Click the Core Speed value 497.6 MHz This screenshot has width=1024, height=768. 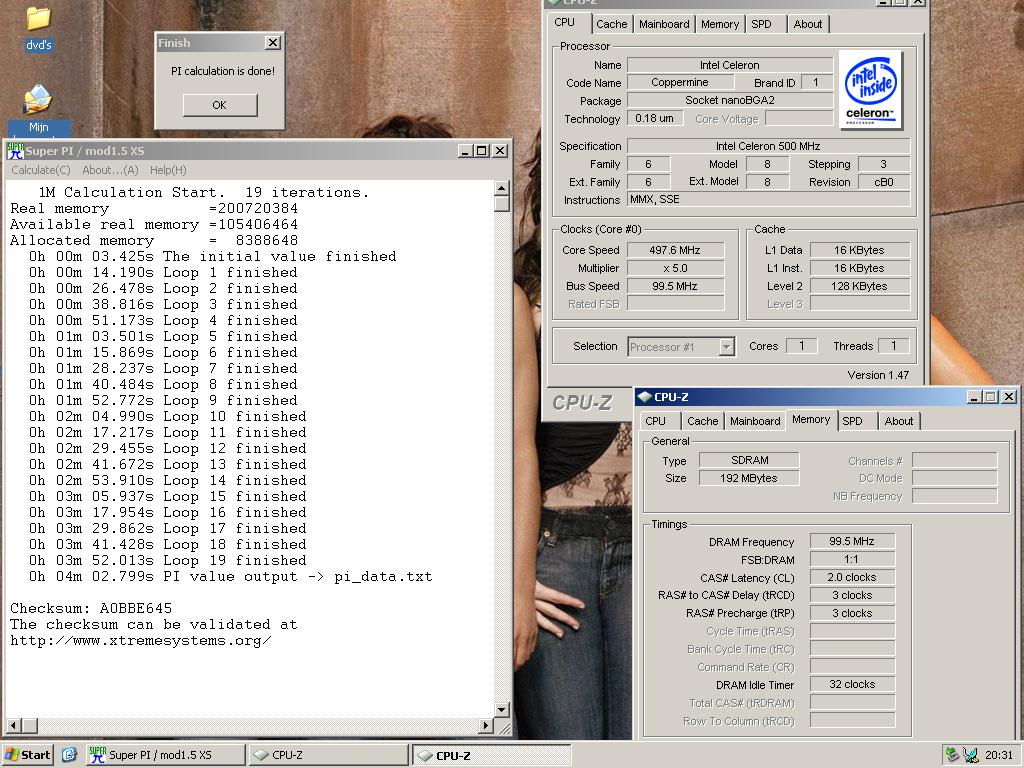tap(675, 250)
